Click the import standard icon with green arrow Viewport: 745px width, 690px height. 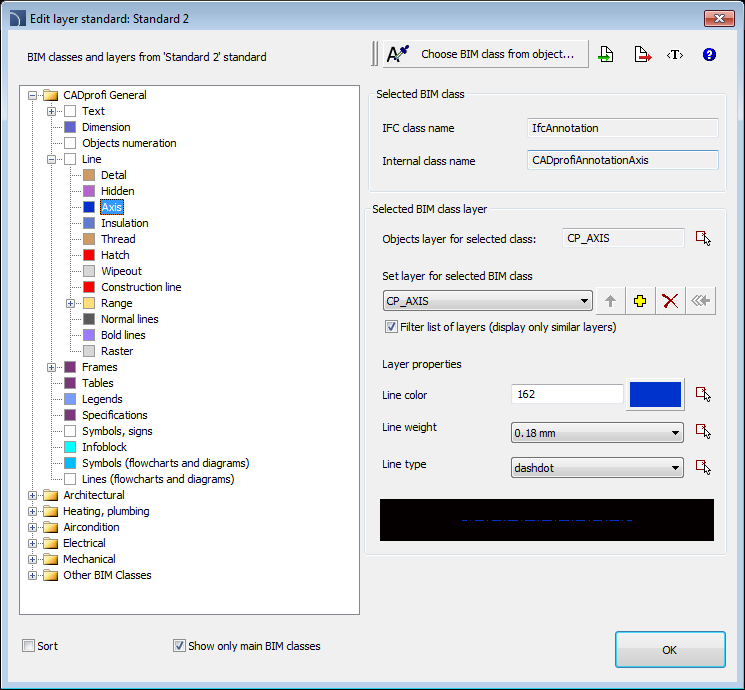tap(606, 55)
